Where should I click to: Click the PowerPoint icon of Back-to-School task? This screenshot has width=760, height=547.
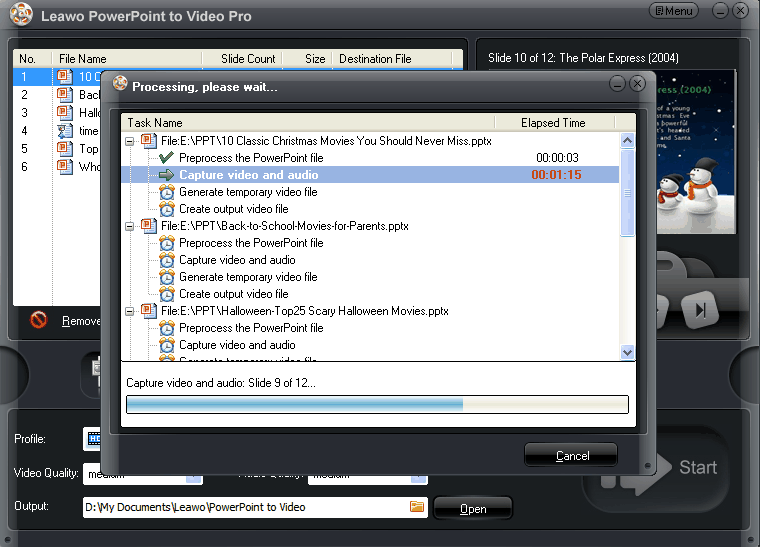tap(148, 226)
